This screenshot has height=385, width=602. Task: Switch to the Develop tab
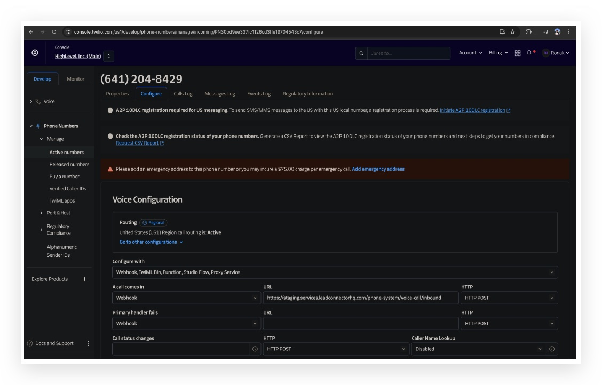(42, 79)
